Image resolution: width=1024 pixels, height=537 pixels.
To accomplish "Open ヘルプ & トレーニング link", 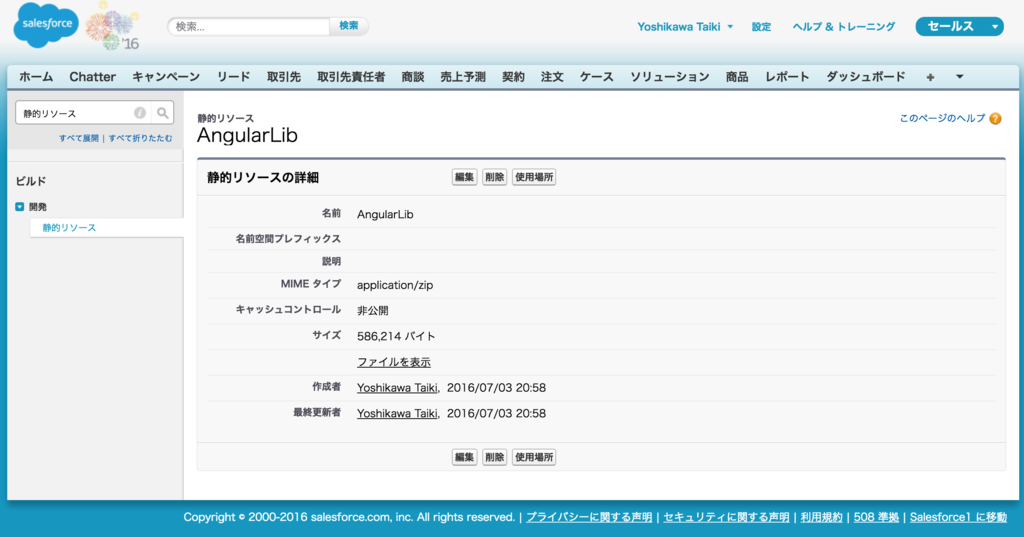I will [844, 27].
